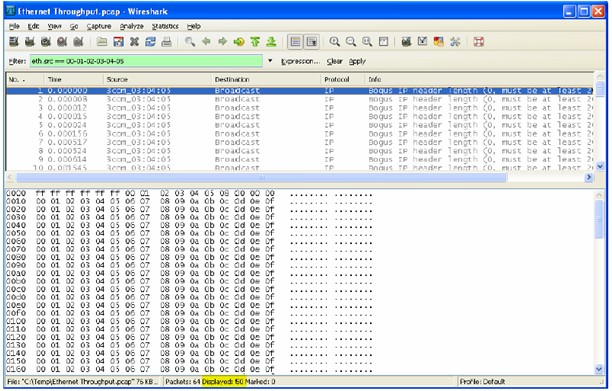Edit capture filters icon
Screen dimensions: 612x391
point(406,42)
